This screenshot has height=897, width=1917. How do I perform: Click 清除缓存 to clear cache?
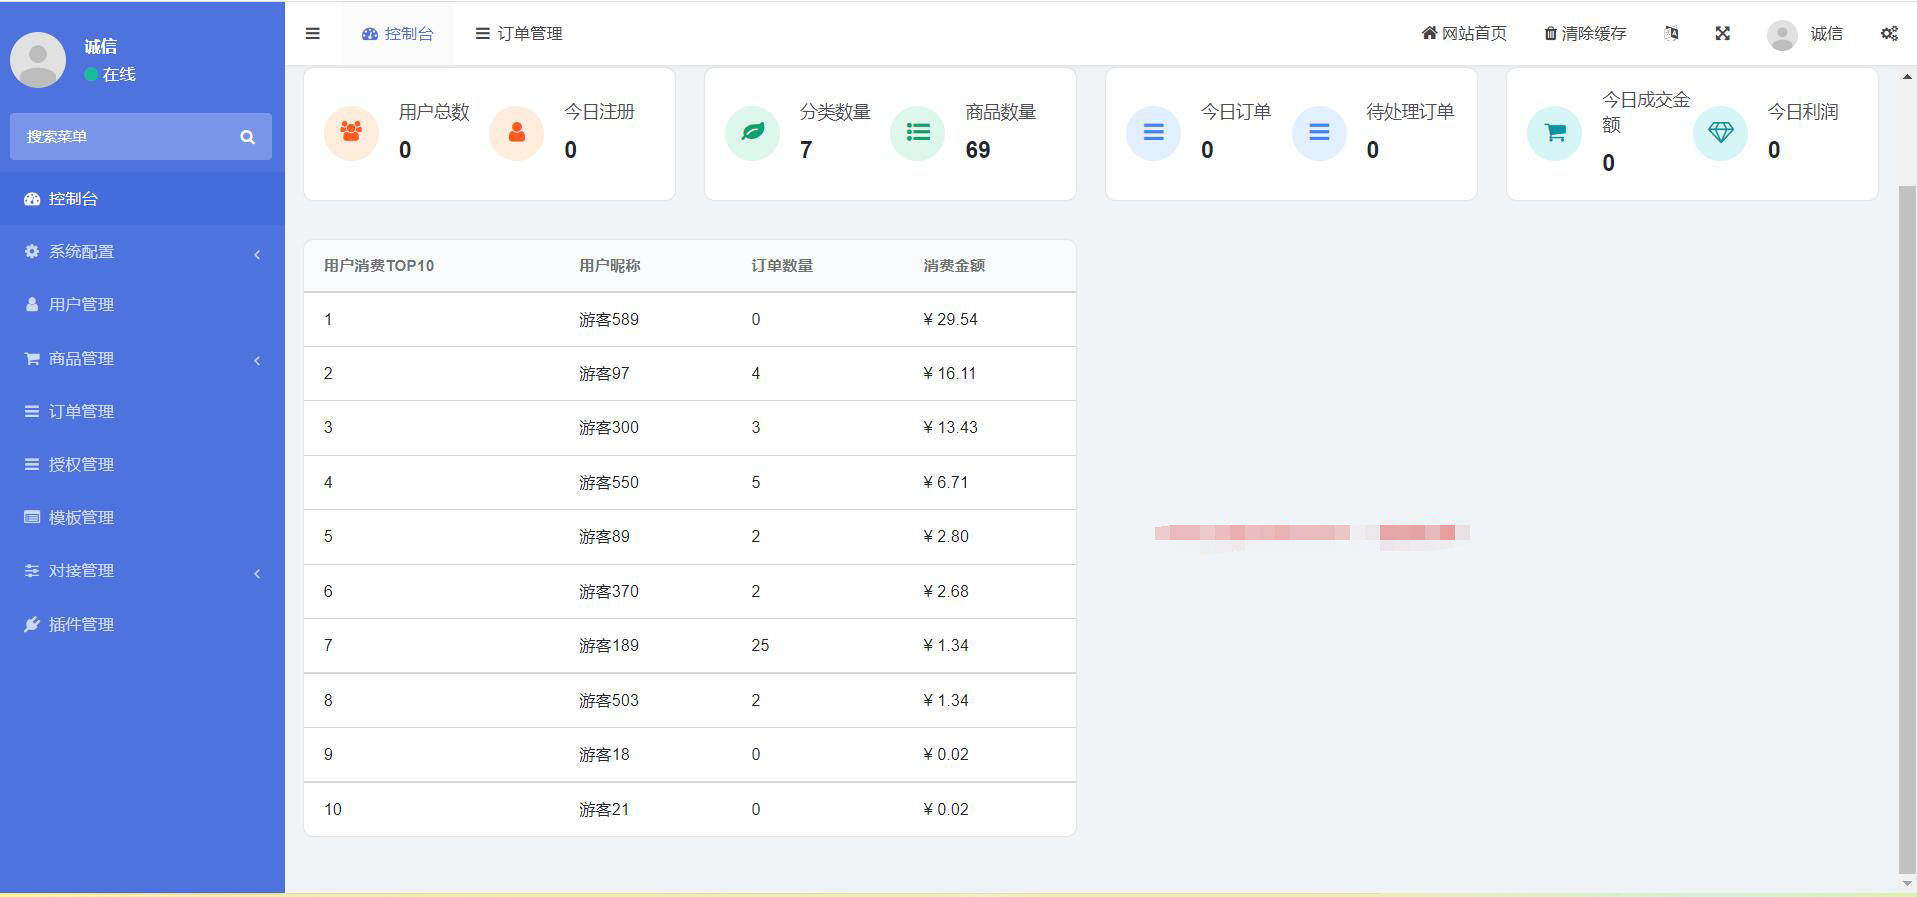coord(1585,33)
